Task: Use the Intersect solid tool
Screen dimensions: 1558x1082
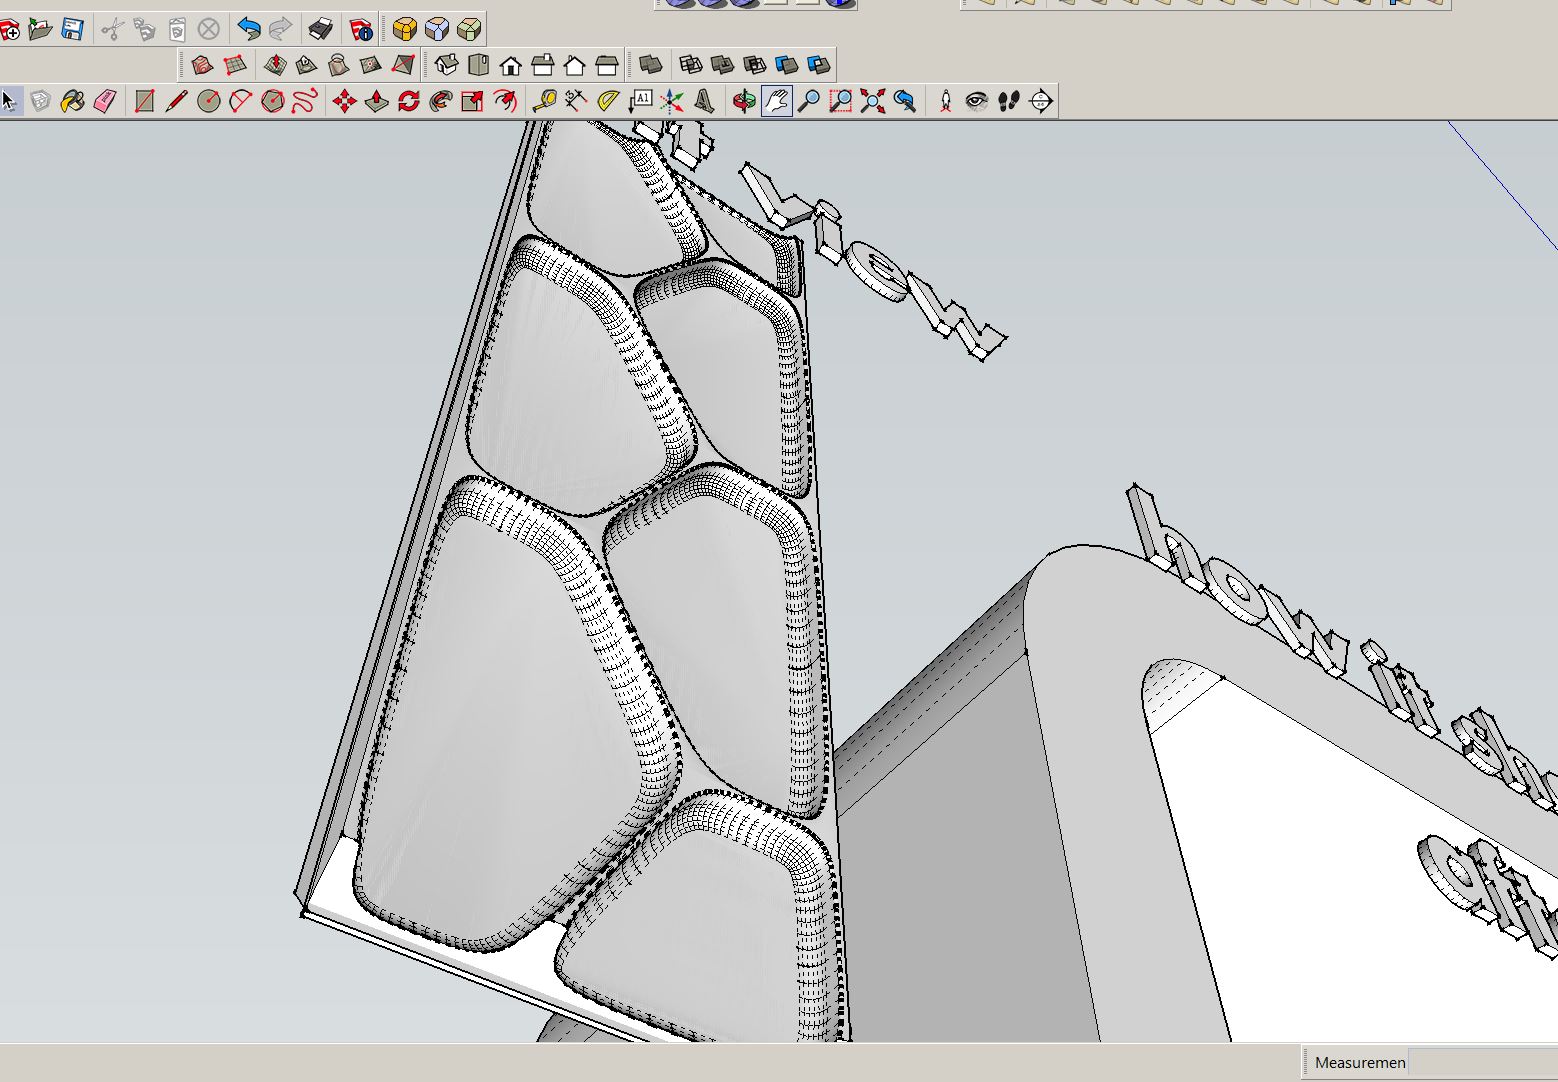Action: tap(691, 65)
